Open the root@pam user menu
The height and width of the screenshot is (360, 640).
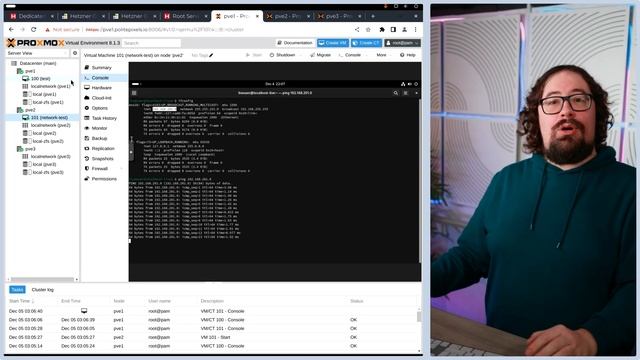pos(402,43)
